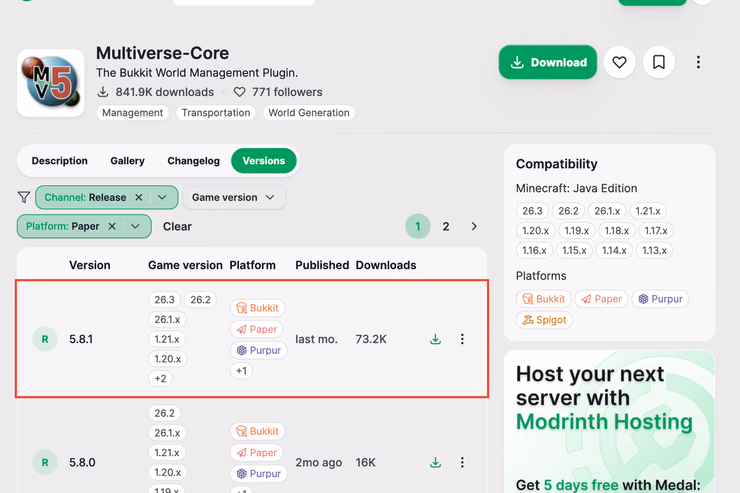Click the R release badge of 5.8.0

45,462
